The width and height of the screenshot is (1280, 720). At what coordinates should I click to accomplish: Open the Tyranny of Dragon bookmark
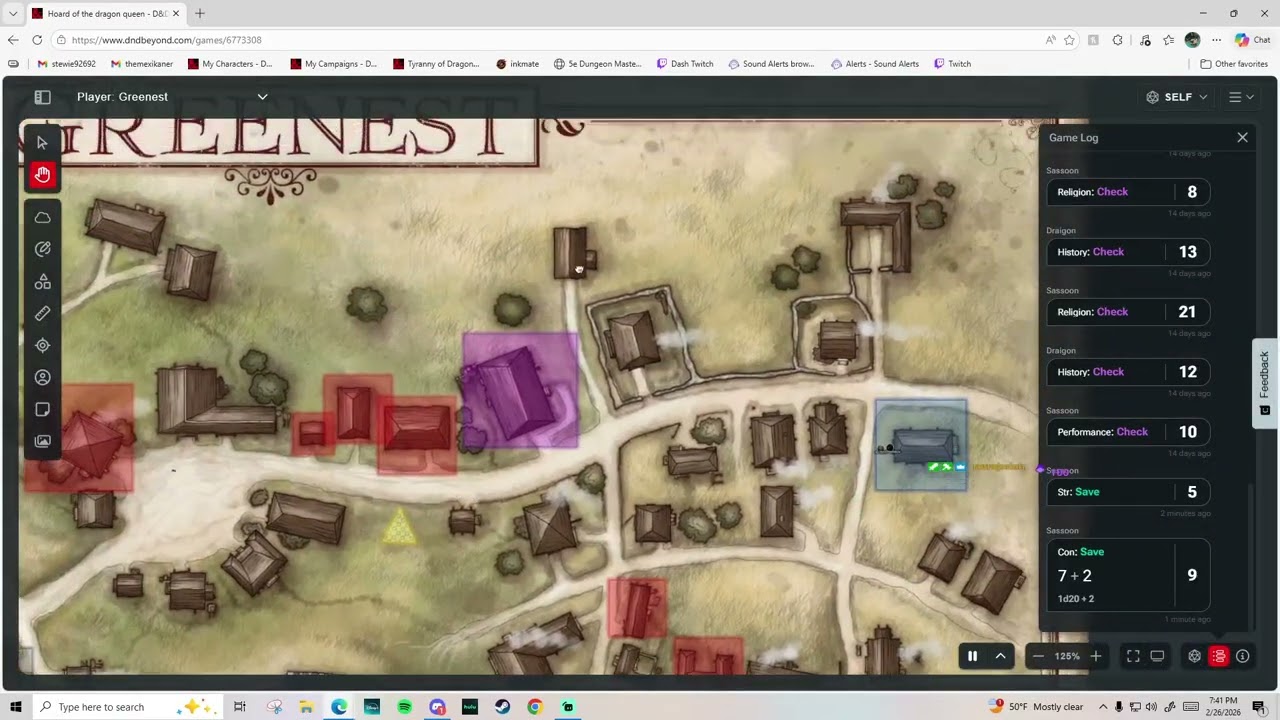tap(436, 64)
